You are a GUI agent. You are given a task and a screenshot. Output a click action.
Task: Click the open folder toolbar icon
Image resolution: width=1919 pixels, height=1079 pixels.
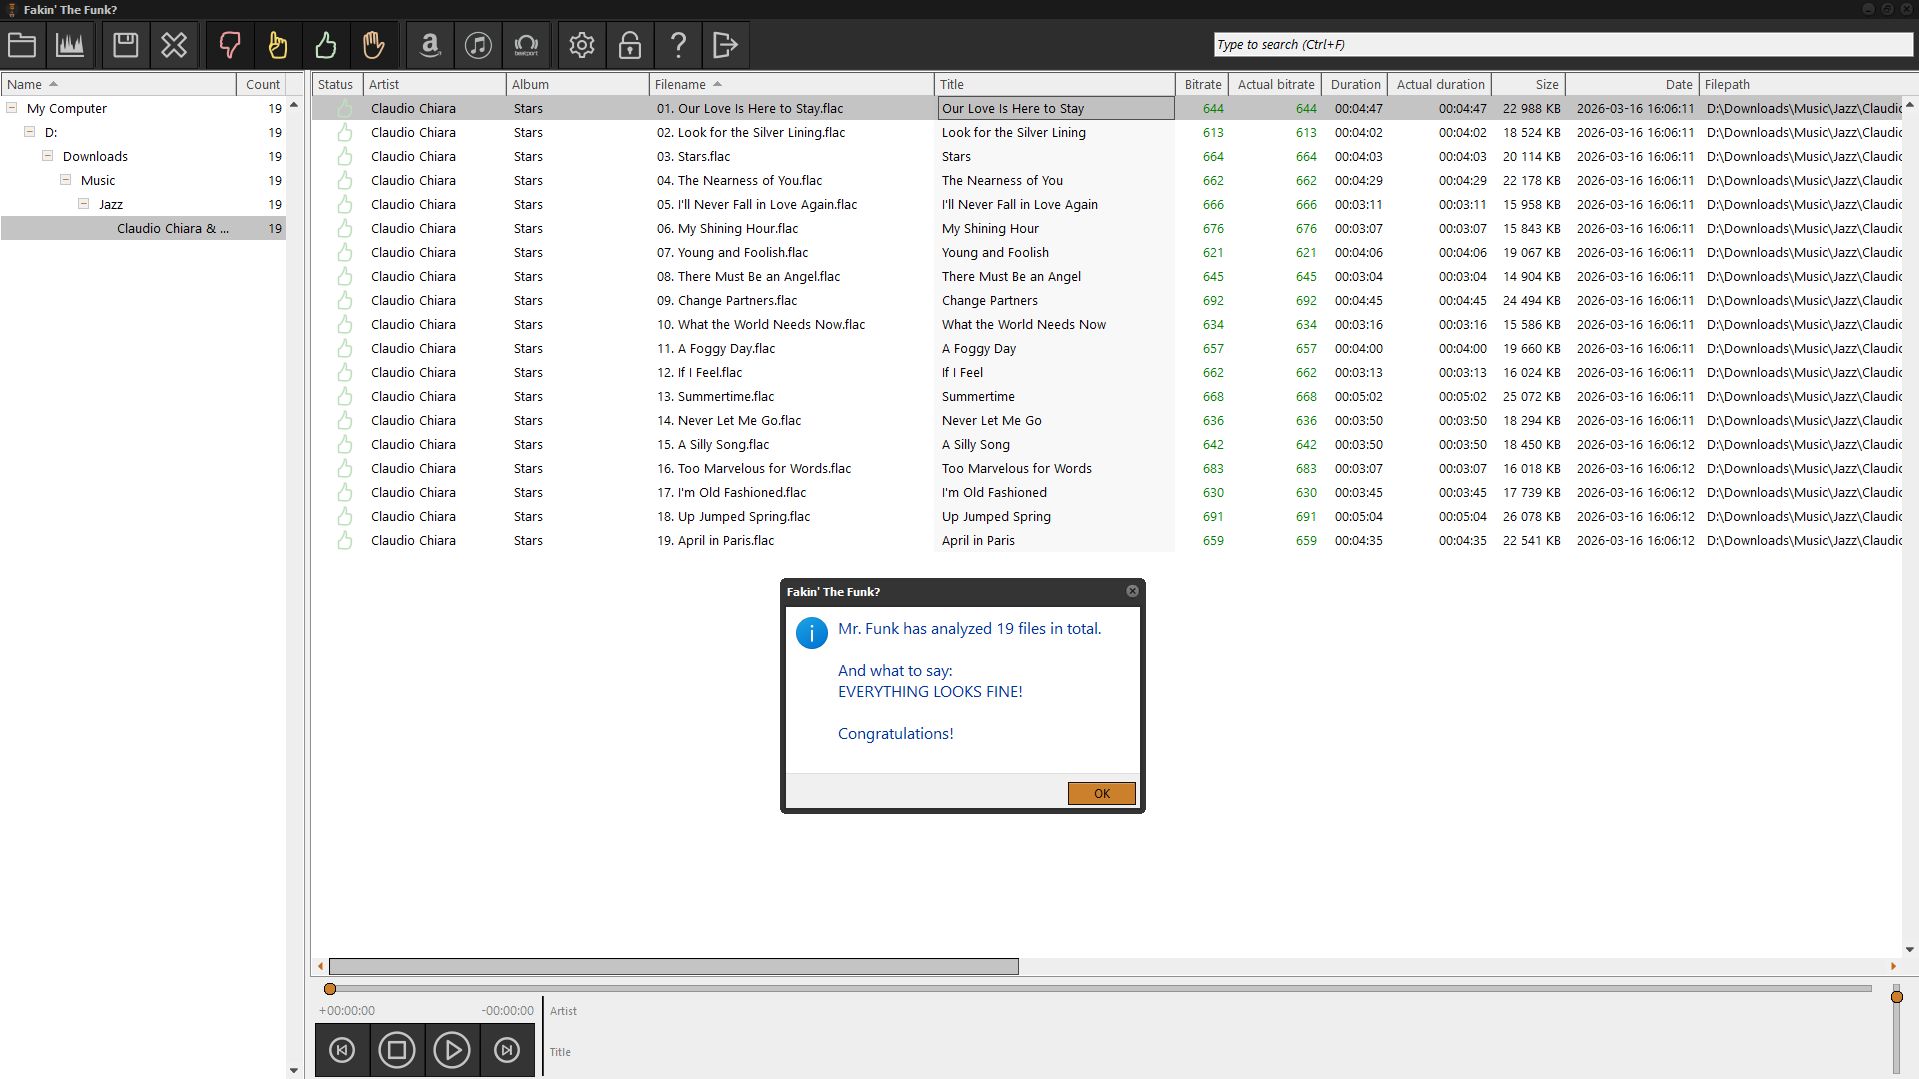22,45
